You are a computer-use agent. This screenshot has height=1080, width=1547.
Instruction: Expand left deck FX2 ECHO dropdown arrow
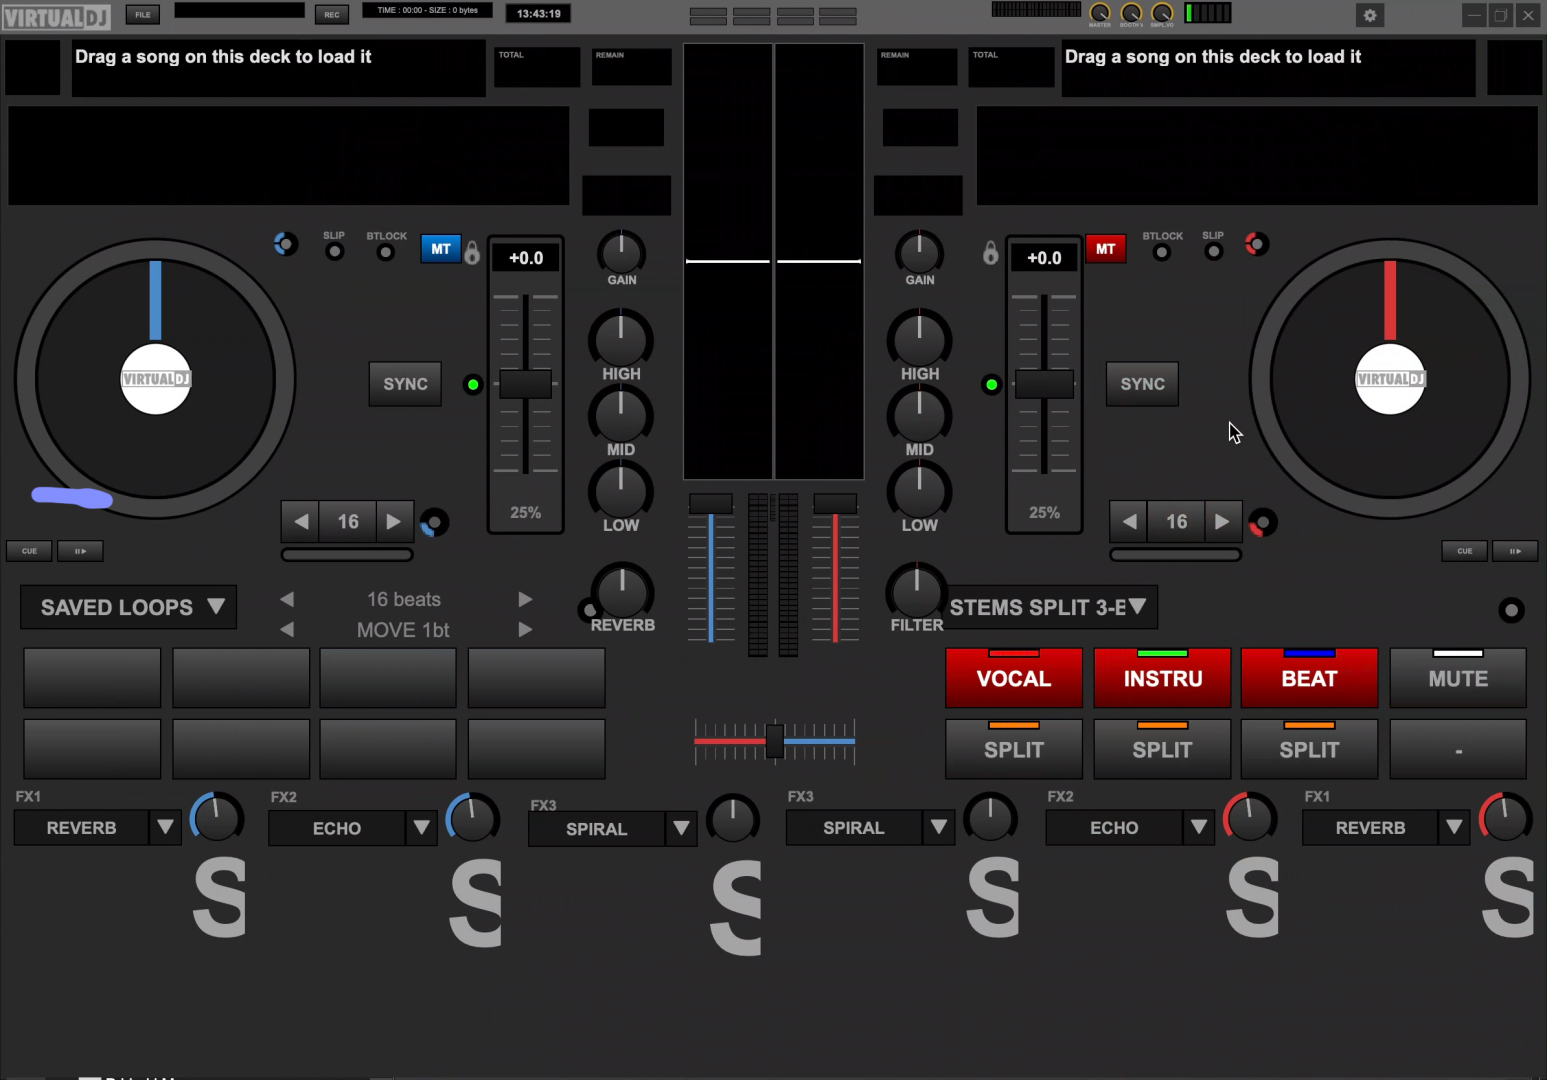pos(422,827)
